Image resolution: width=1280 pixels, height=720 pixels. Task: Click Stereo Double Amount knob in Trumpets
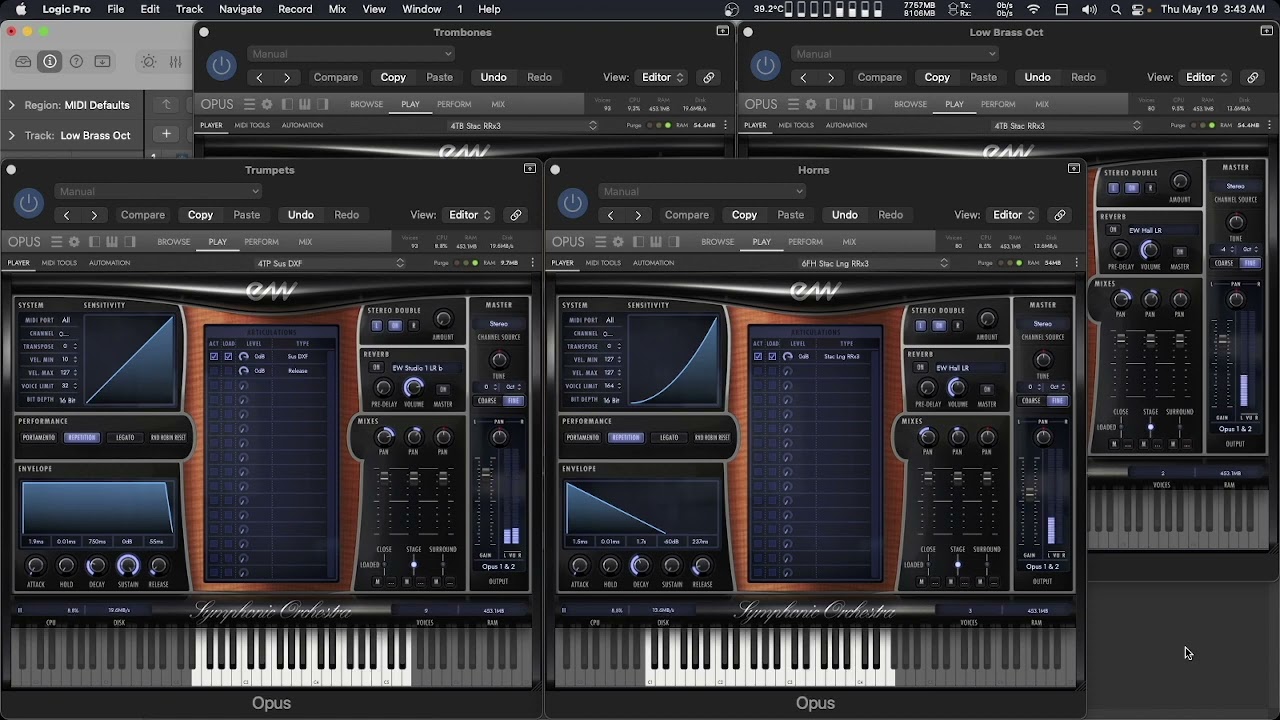pyautogui.click(x=443, y=320)
